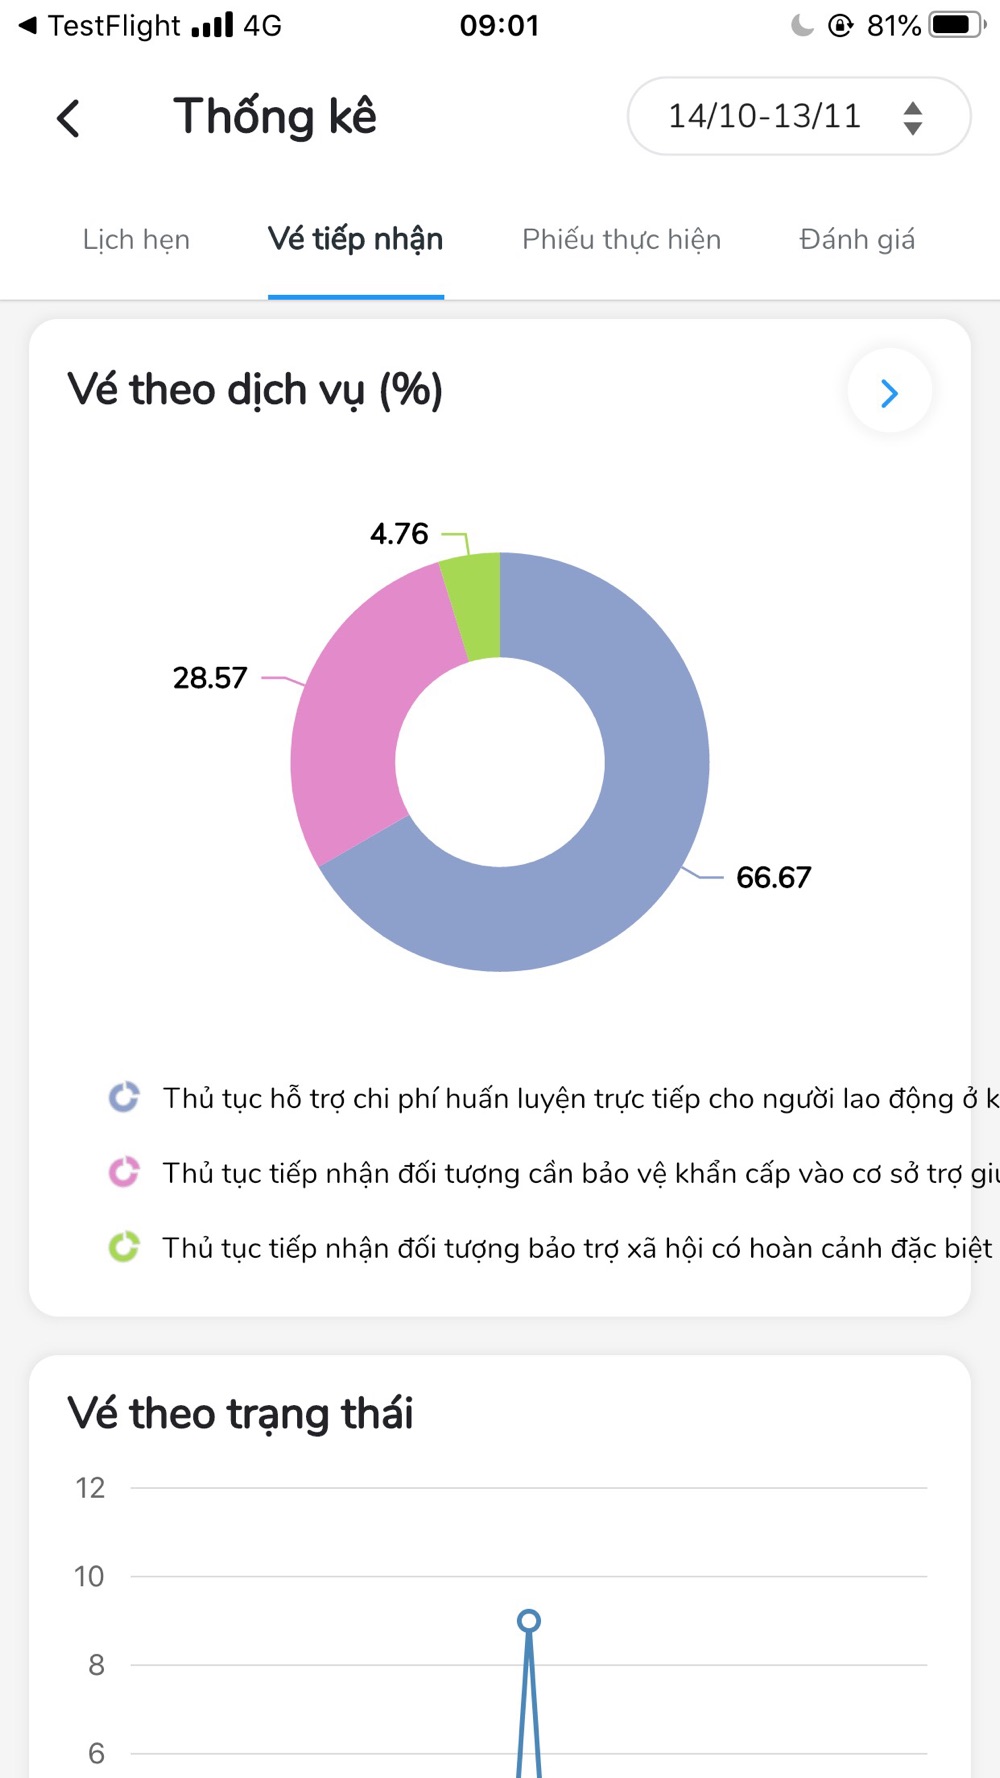Image resolution: width=1000 pixels, height=1778 pixels.
Task: Toggle the pink legend ring icon
Action: coord(124,1172)
